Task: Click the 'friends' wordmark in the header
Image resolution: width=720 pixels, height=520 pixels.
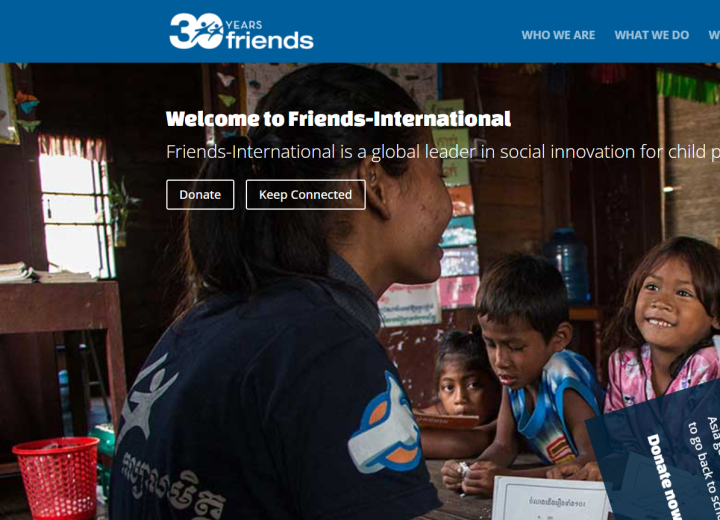Action: 270,40
